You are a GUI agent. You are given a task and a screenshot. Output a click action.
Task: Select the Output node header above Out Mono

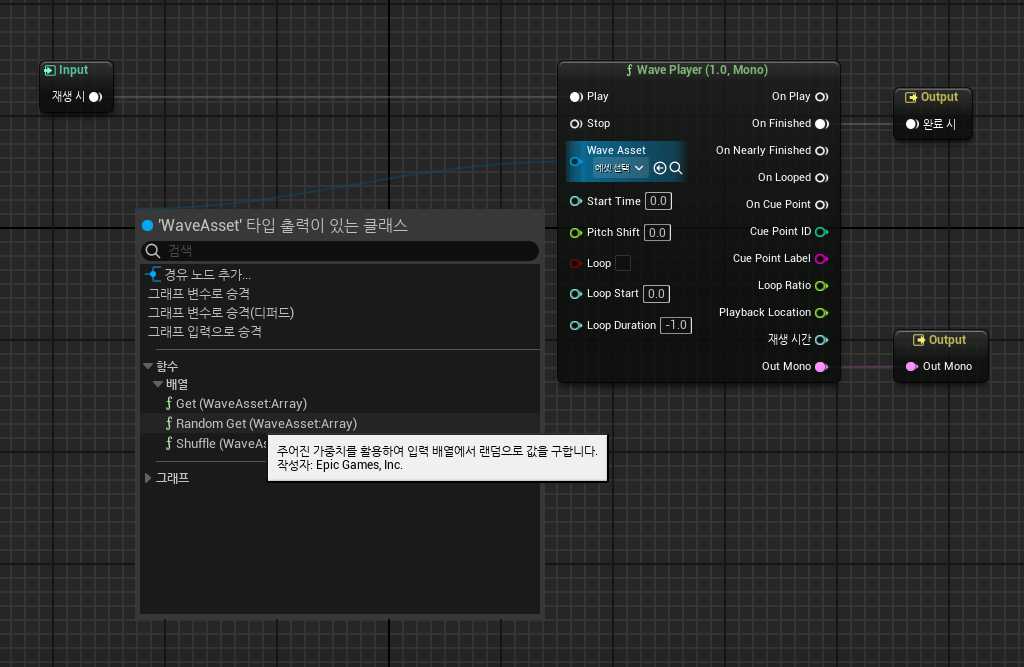(x=940, y=340)
